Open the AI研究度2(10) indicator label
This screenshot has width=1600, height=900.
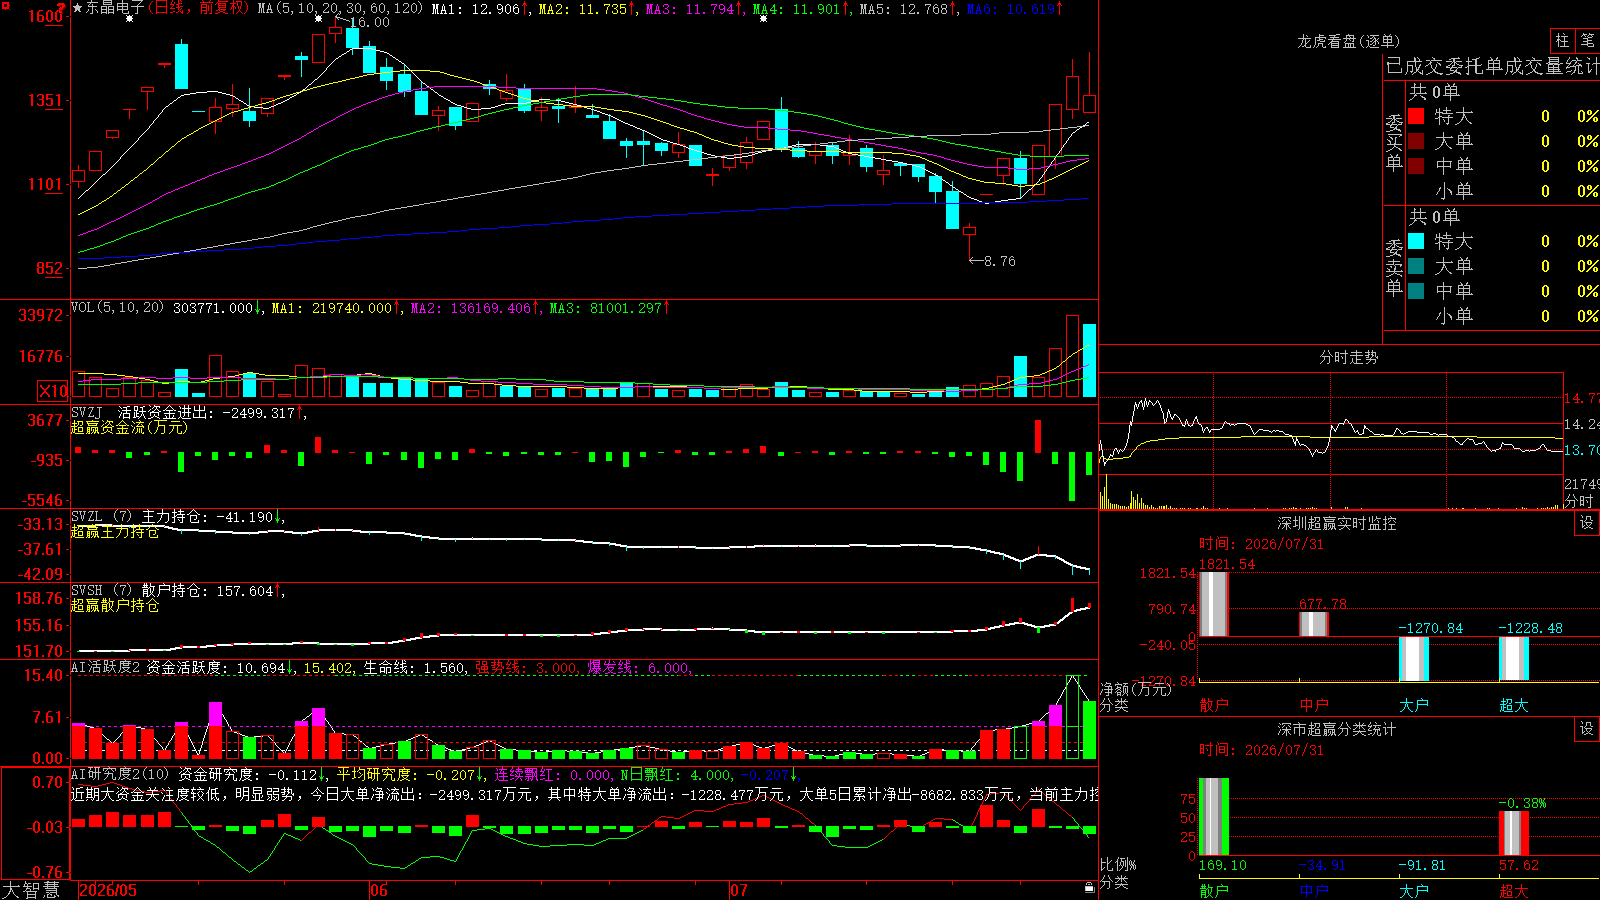(x=121, y=774)
